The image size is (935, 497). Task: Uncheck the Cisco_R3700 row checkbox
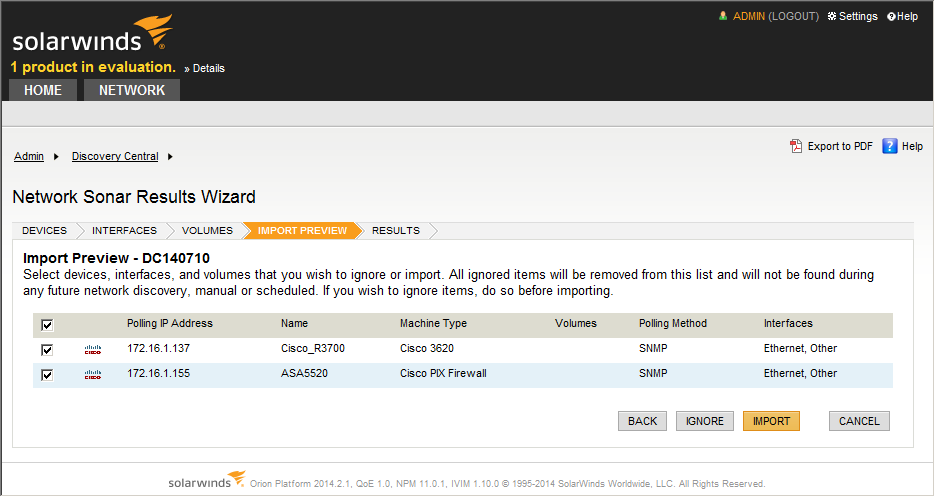tap(47, 350)
